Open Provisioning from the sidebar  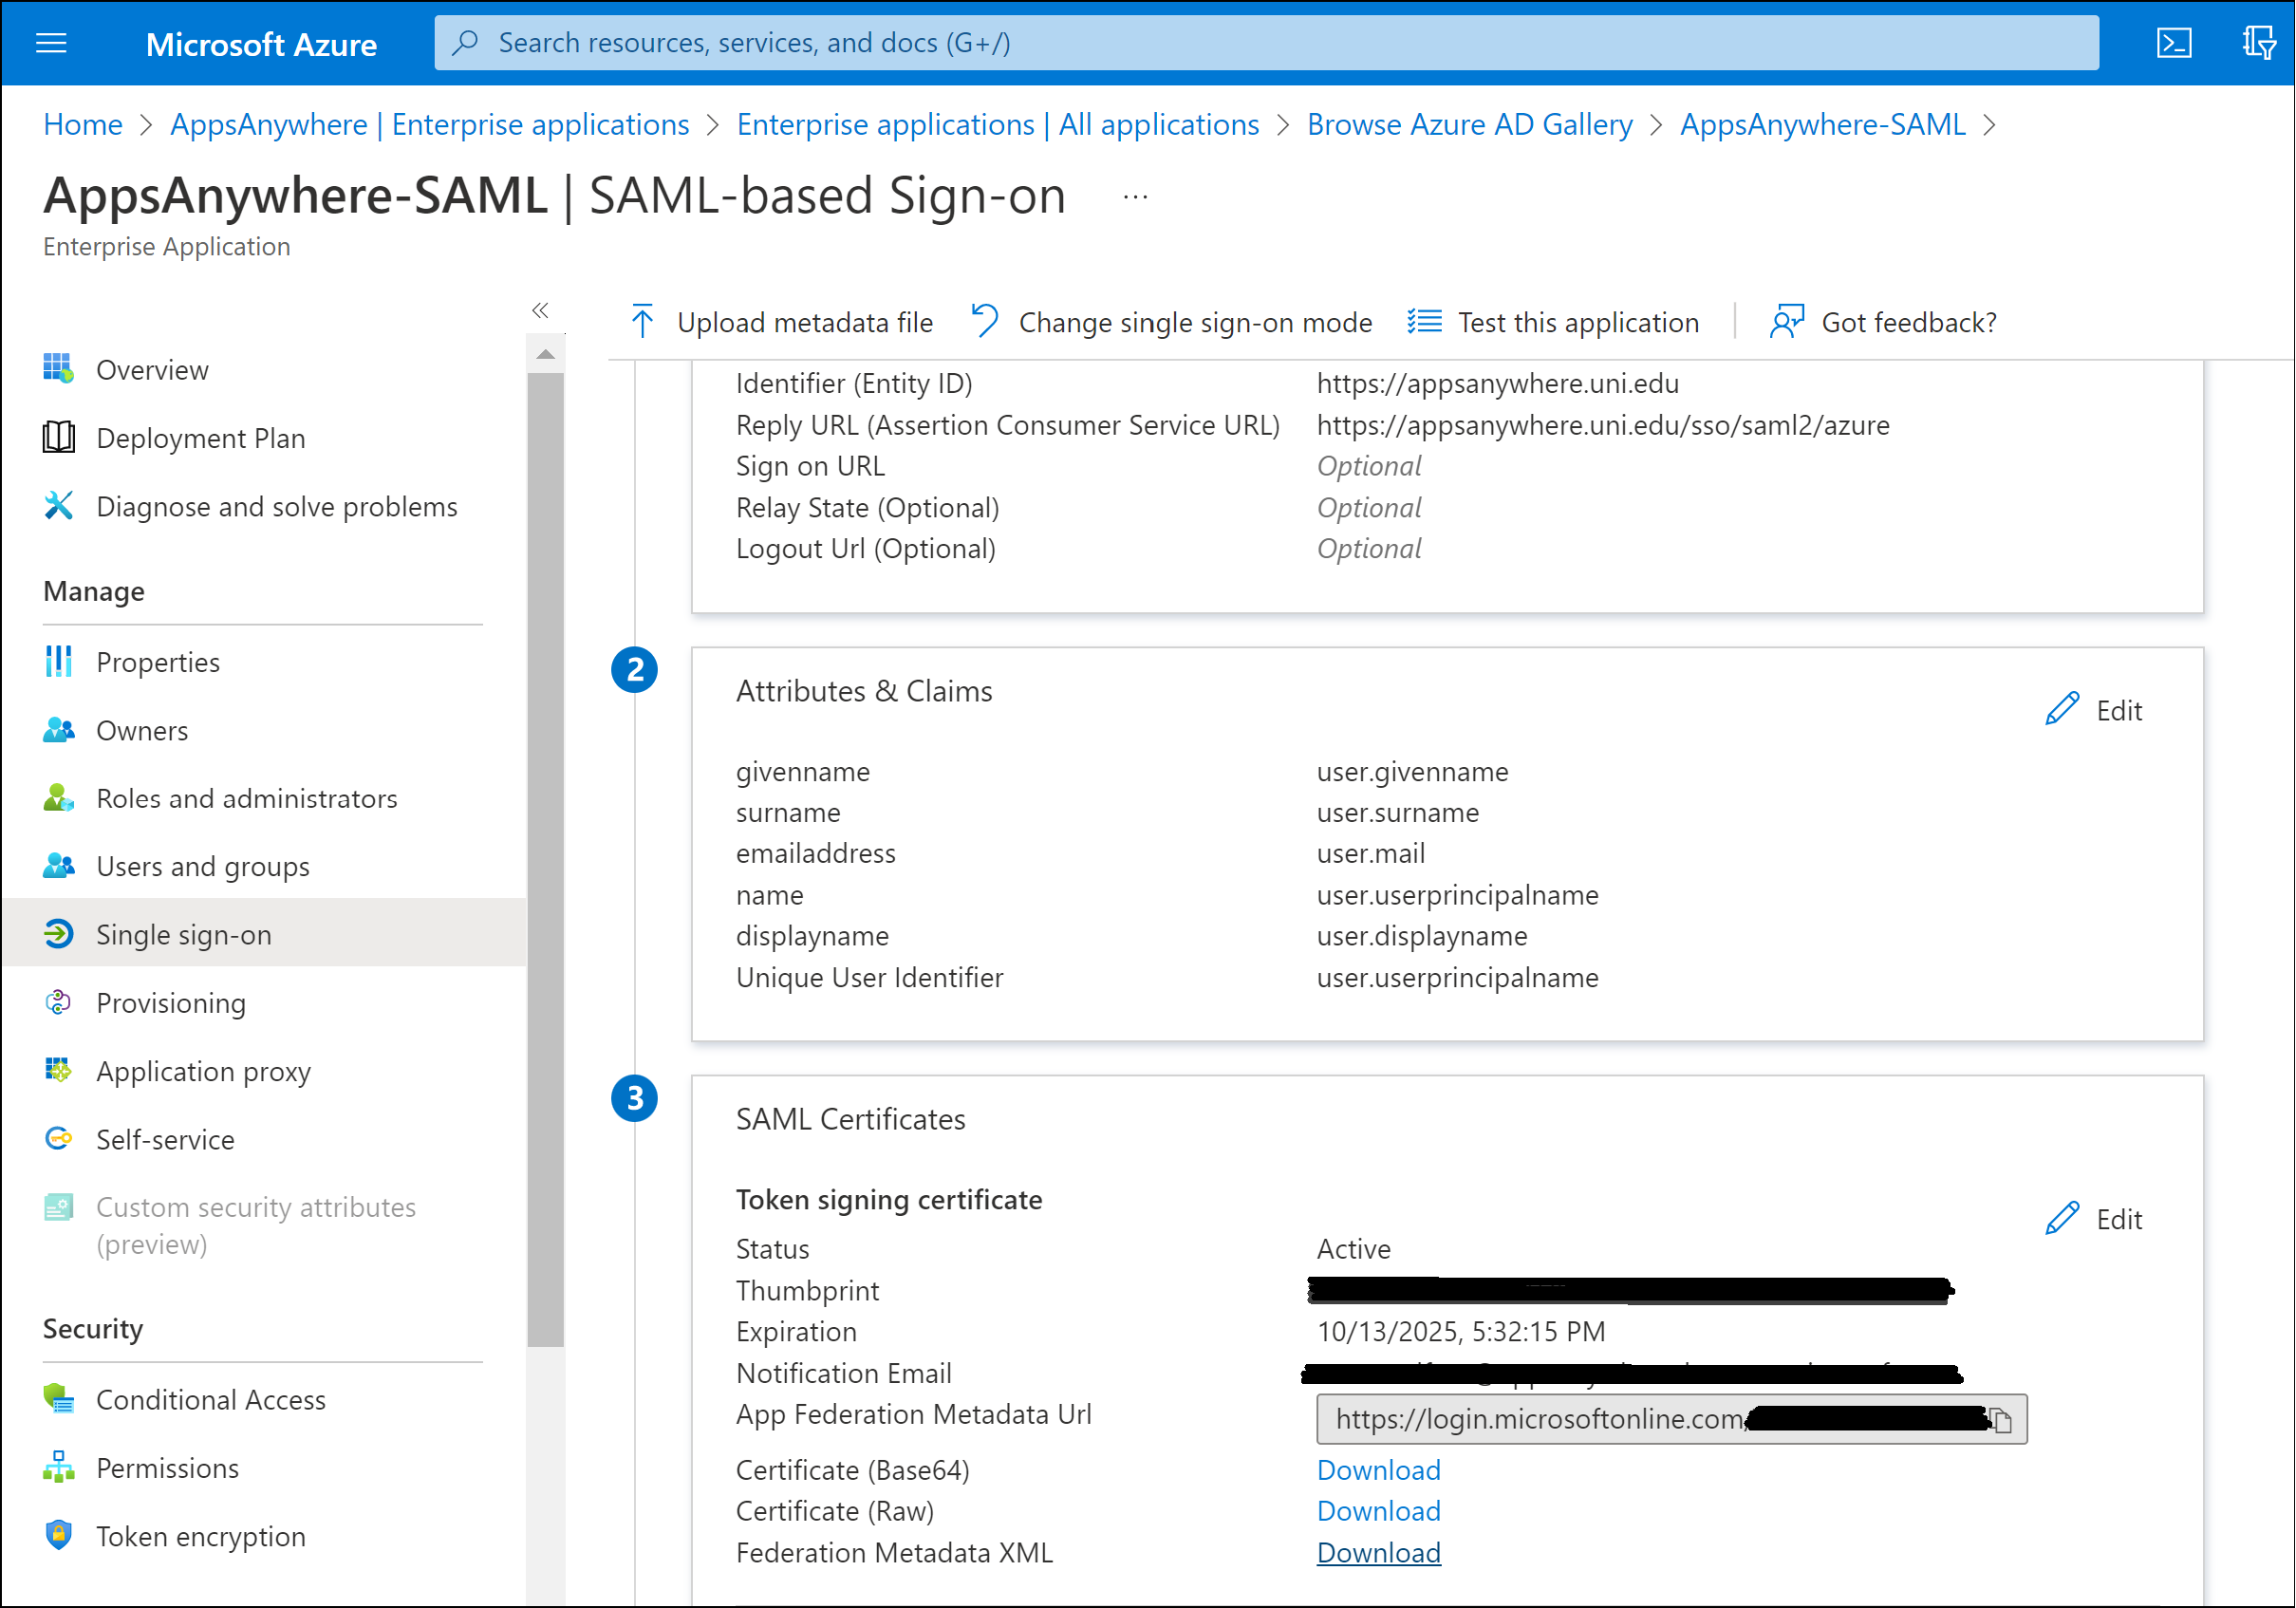pos(170,1002)
